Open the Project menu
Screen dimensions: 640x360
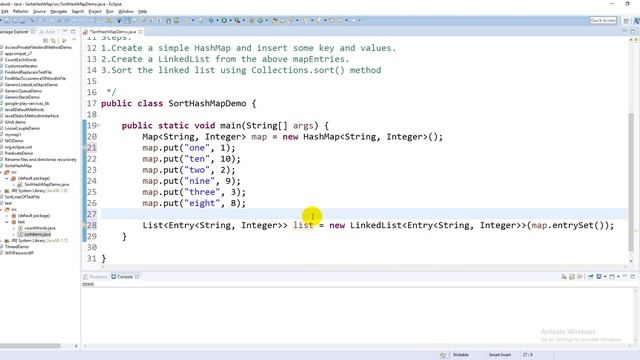click(95, 11)
